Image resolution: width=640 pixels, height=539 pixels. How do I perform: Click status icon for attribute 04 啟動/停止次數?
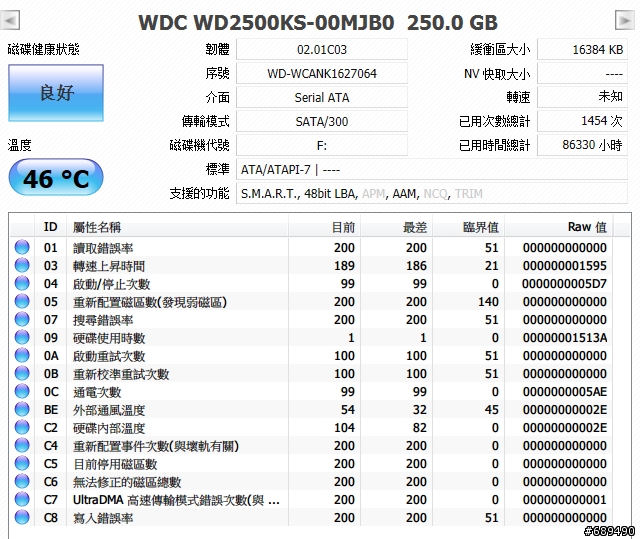click(x=22, y=283)
